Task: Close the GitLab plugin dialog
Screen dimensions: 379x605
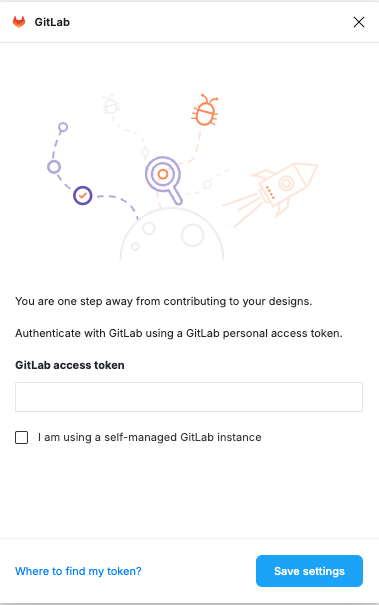Action: [x=359, y=22]
